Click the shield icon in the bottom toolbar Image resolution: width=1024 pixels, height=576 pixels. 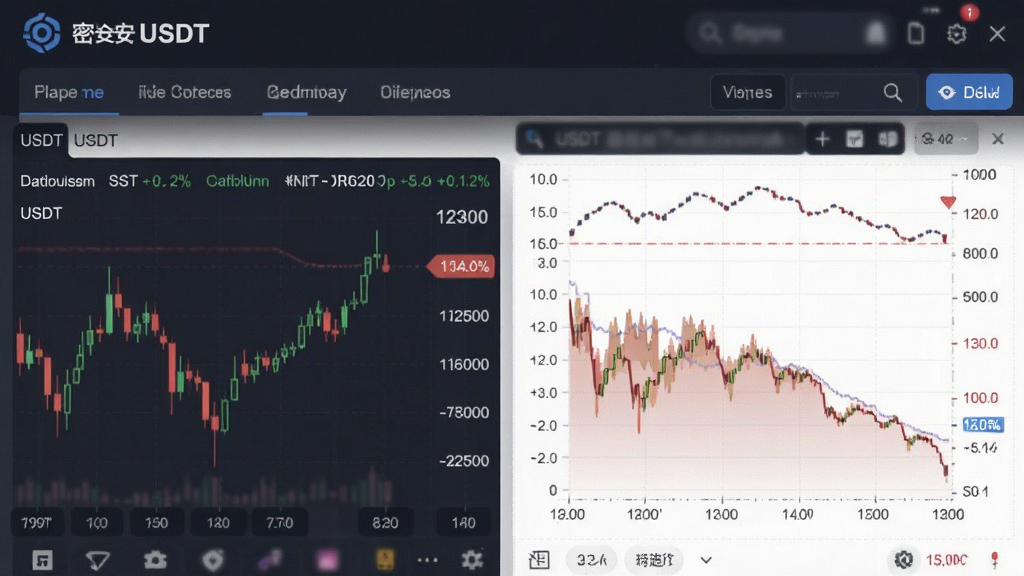[213, 560]
